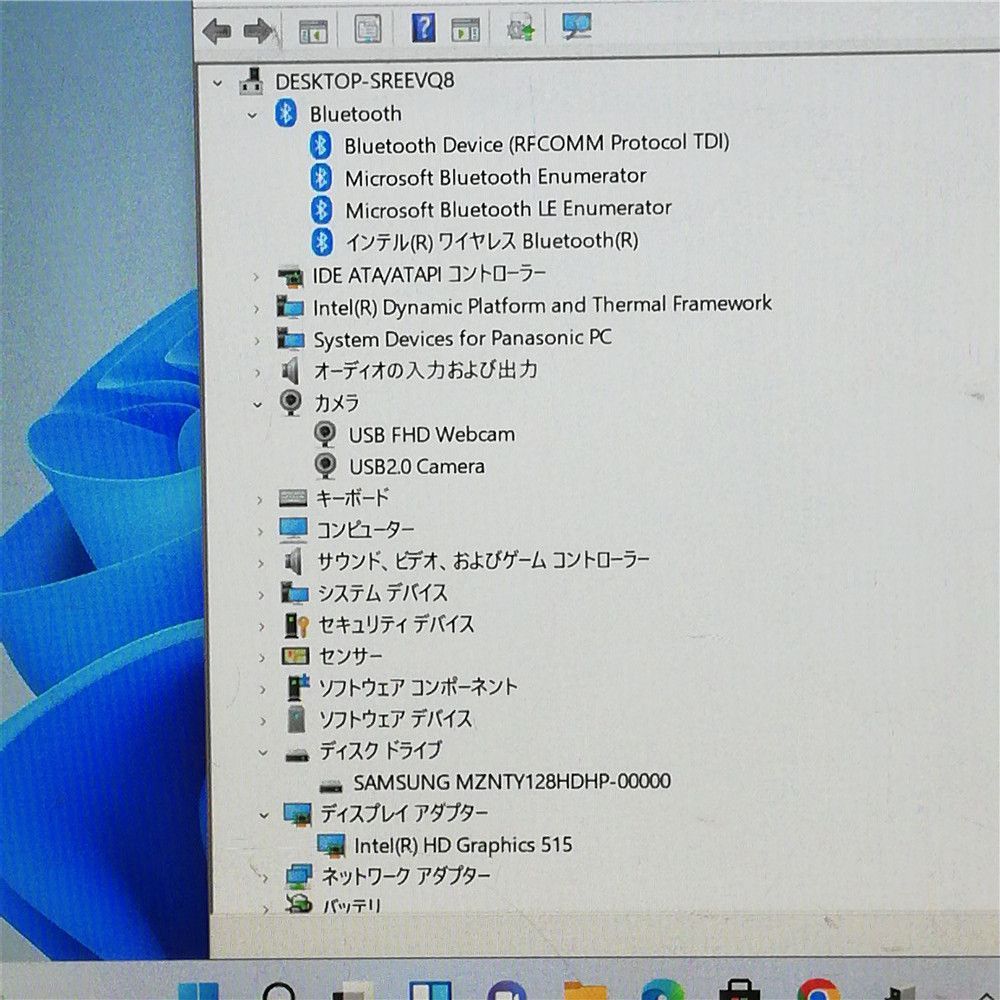Click the カメラ category webcam icon
This screenshot has width=1000, height=1000.
(x=291, y=402)
